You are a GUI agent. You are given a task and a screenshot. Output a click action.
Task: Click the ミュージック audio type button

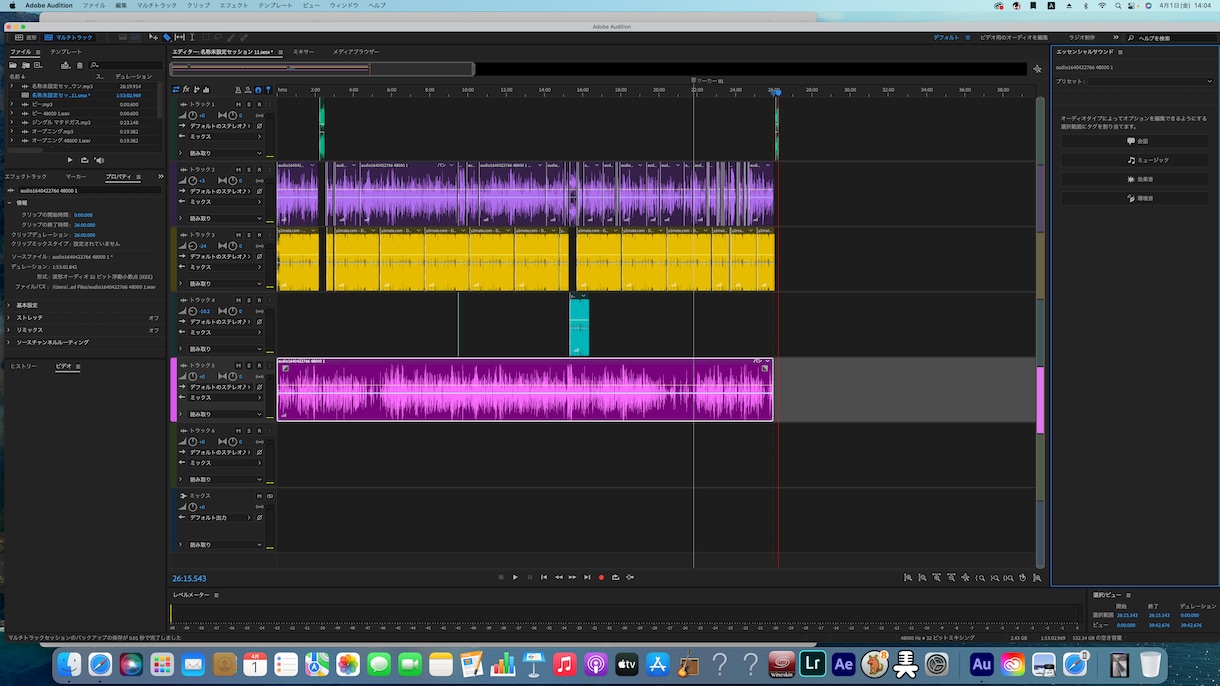[x=1137, y=160]
